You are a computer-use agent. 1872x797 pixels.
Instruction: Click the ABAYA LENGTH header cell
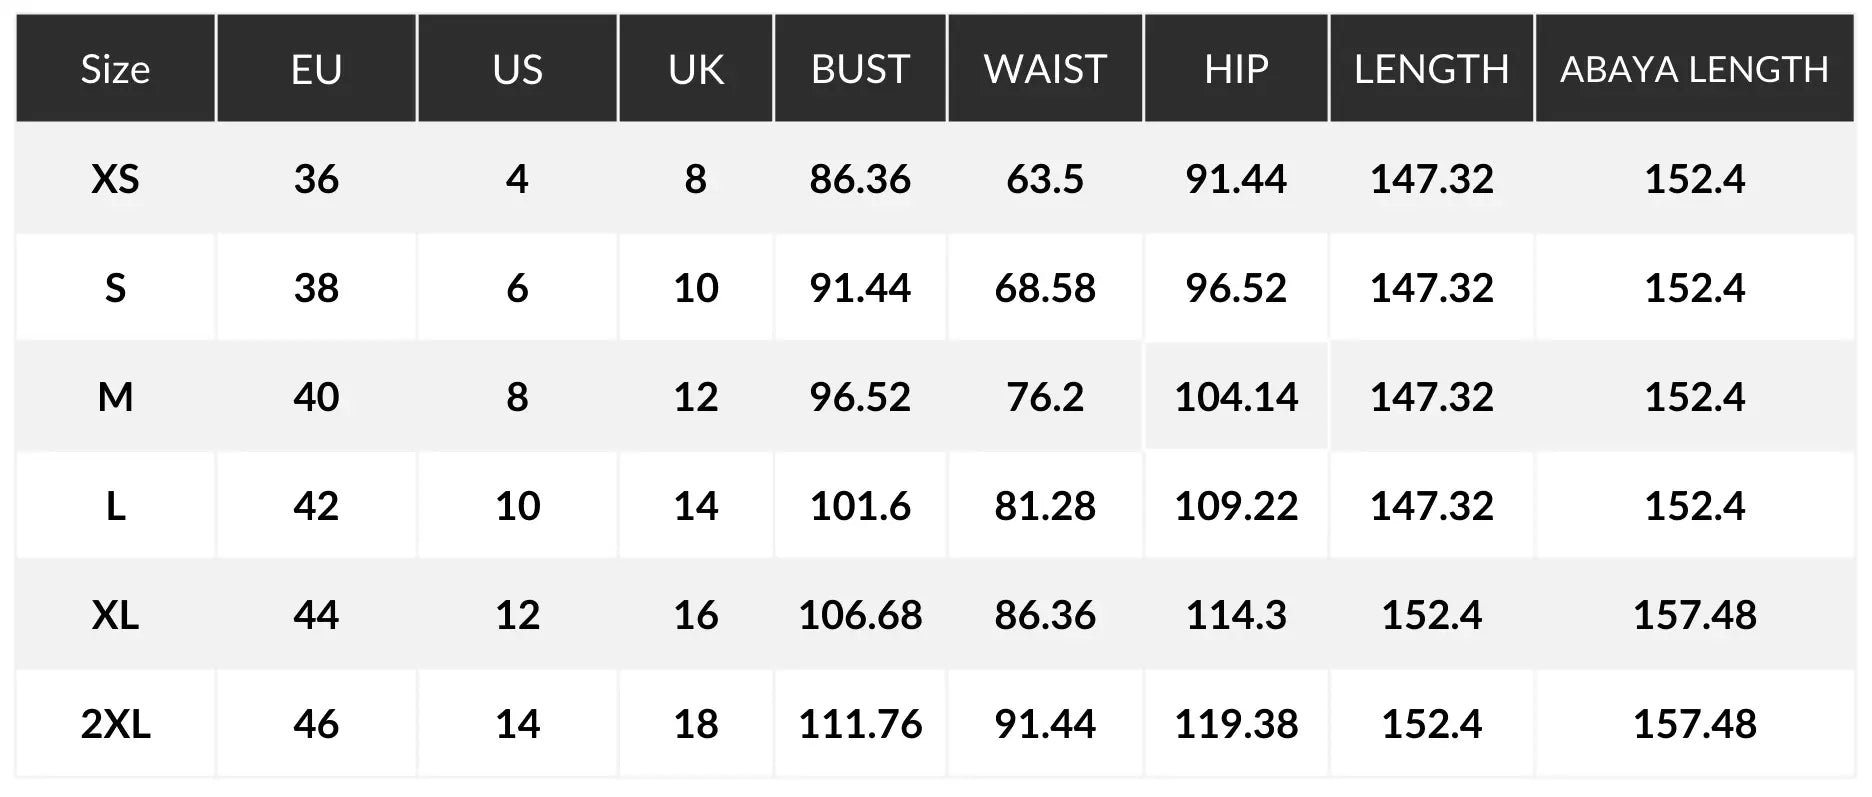pyautogui.click(x=1694, y=69)
